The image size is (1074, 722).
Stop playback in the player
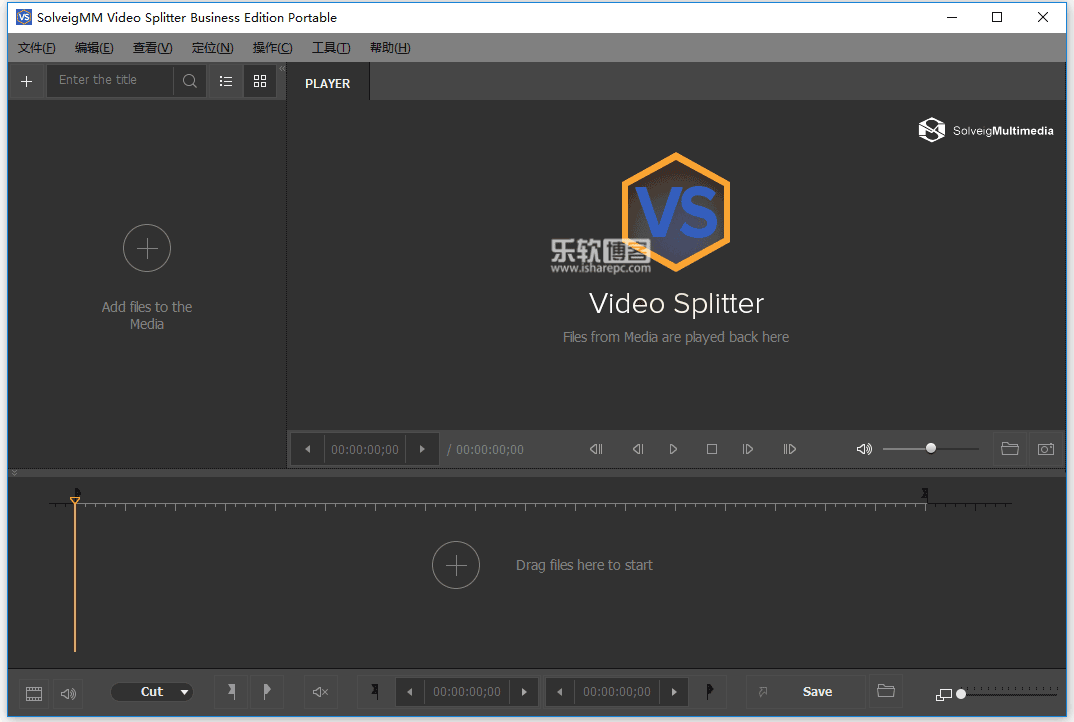(x=712, y=449)
